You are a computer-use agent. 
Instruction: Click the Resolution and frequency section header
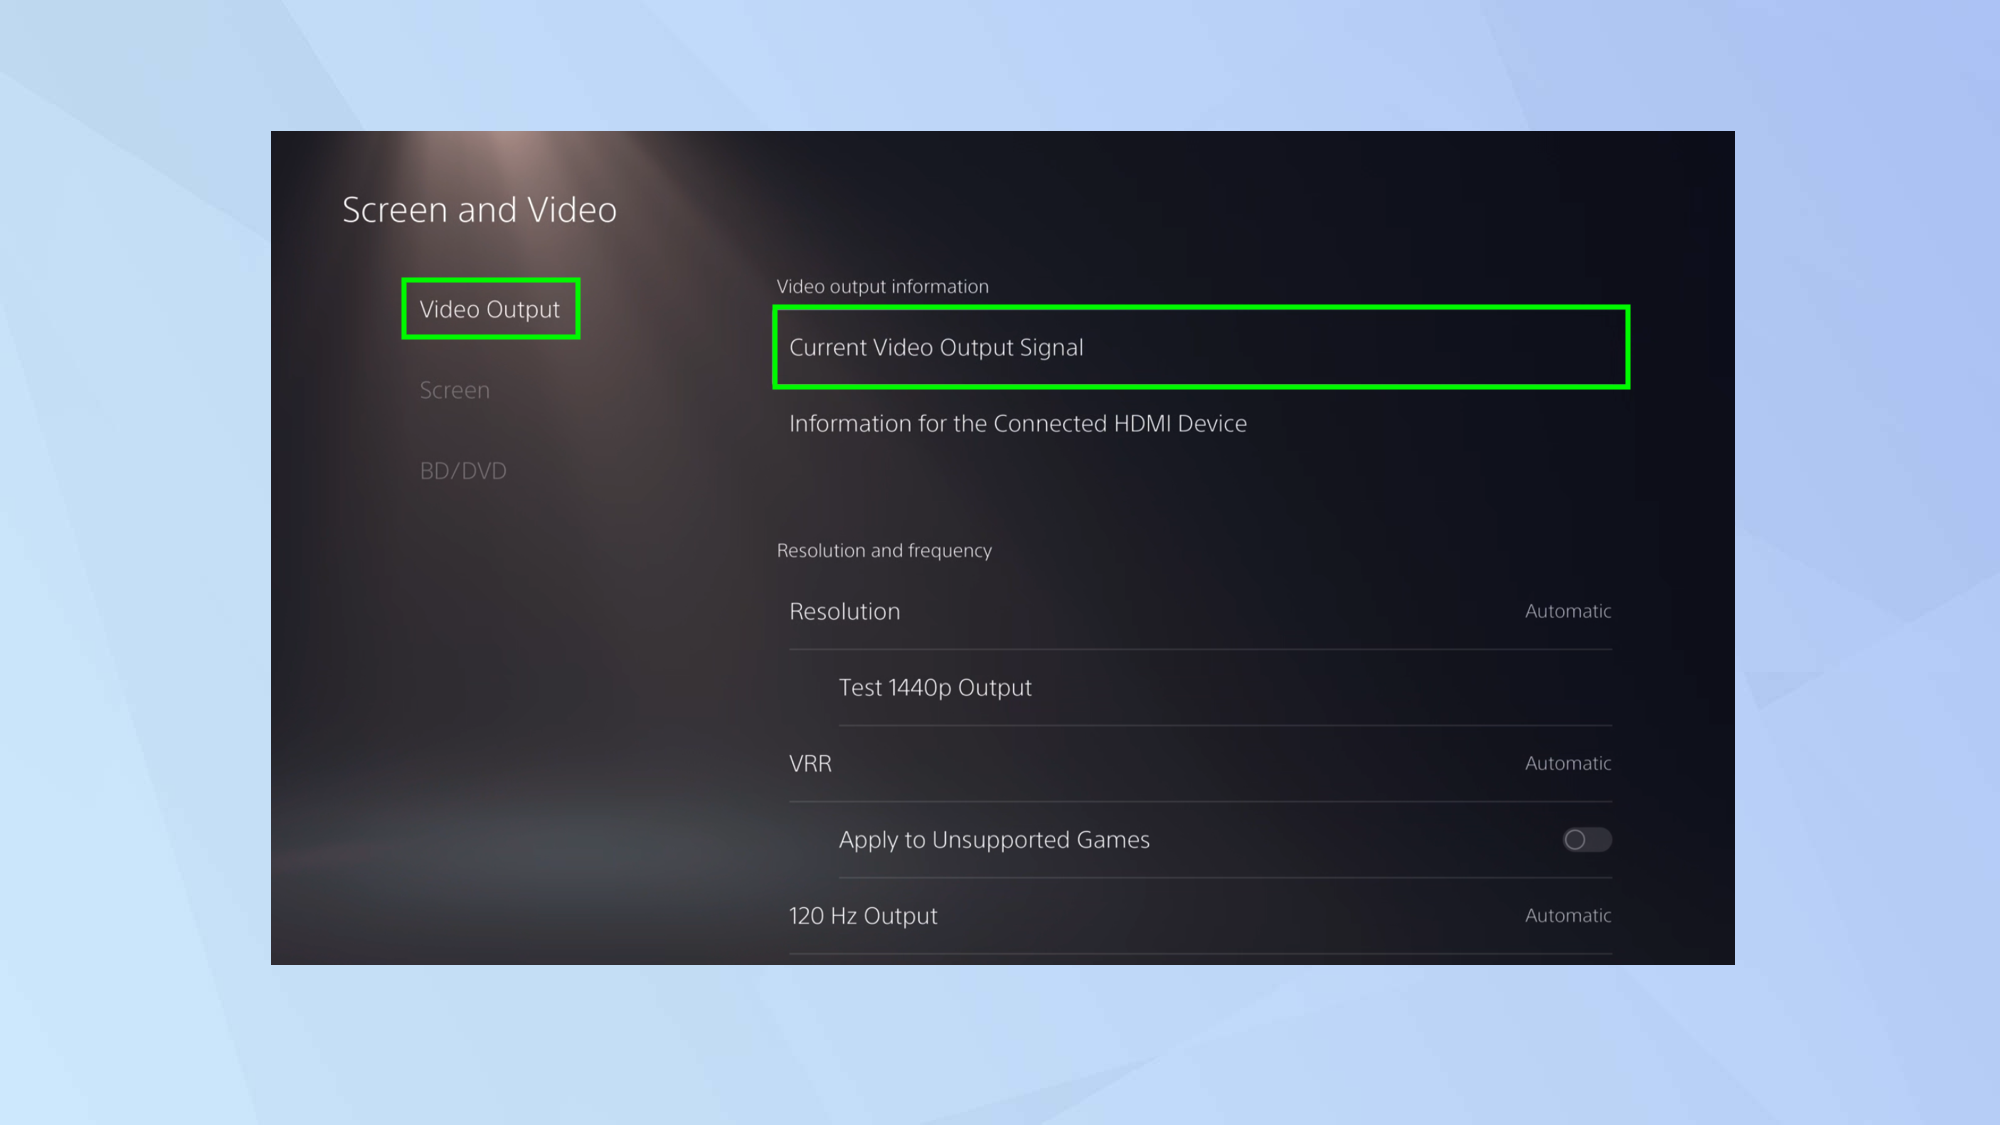[884, 551]
